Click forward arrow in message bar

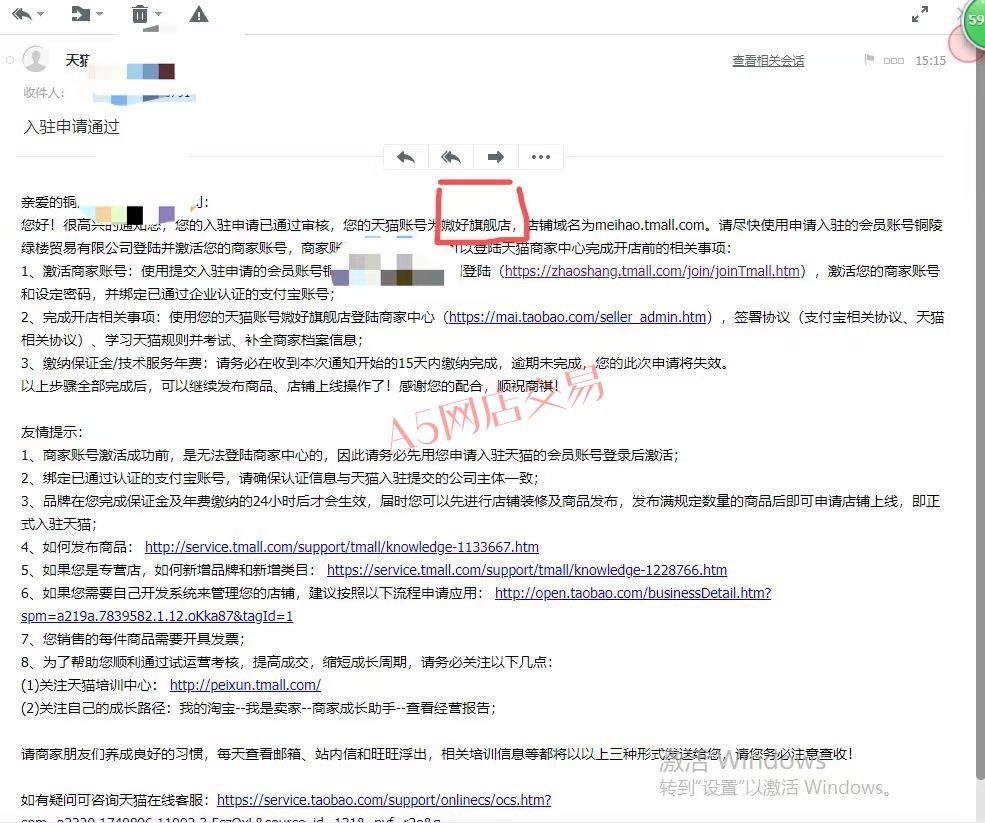tap(496, 157)
